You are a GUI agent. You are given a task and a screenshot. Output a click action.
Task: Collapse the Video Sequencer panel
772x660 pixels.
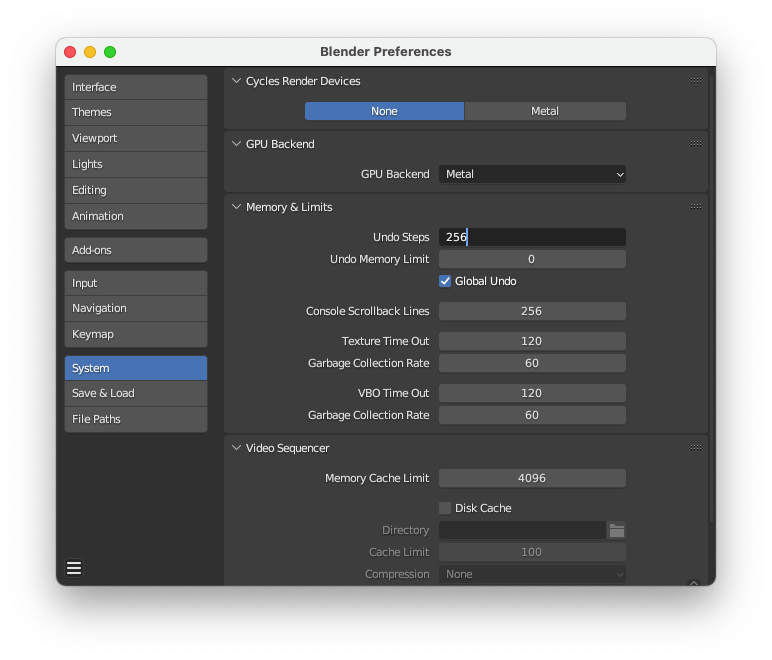[236, 448]
